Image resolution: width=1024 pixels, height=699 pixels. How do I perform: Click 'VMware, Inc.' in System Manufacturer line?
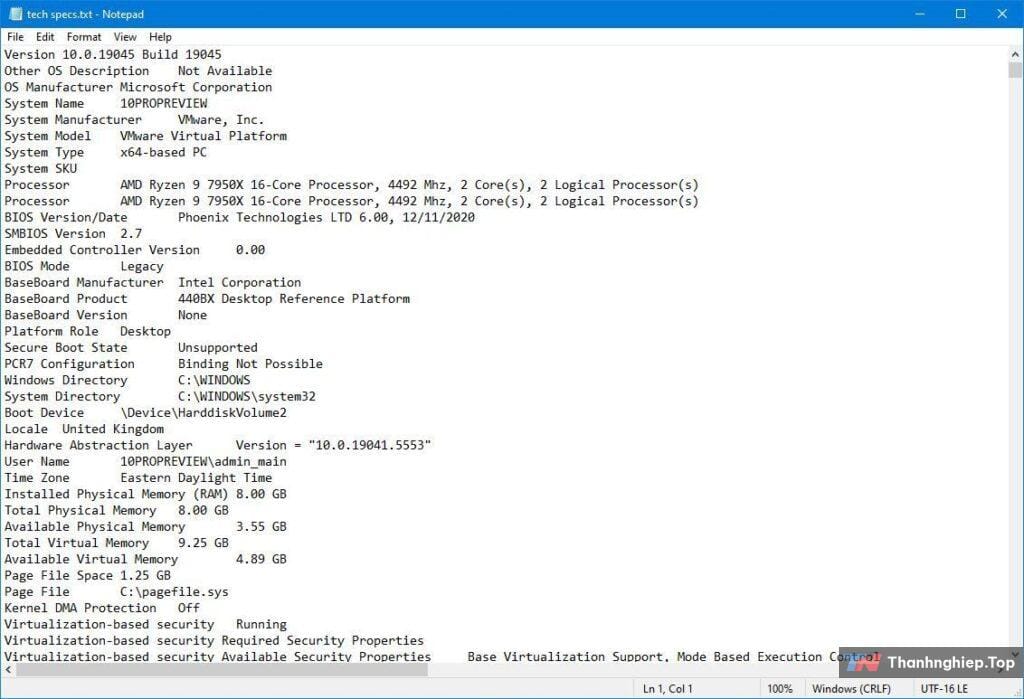[x=221, y=120]
